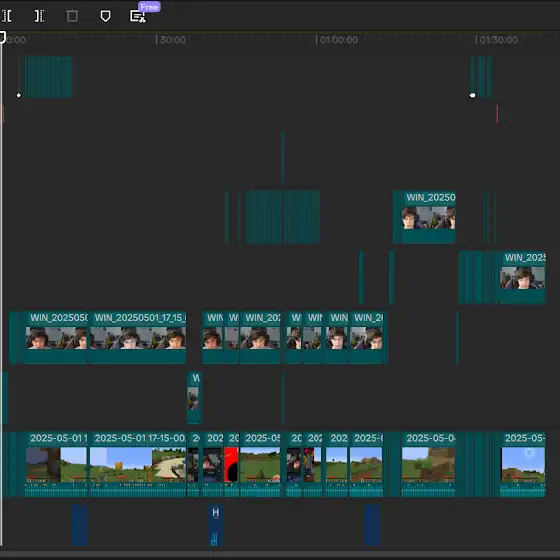Click the white keyframe near 01:30:00 on top track
560x560 pixels.
click(x=472, y=95)
